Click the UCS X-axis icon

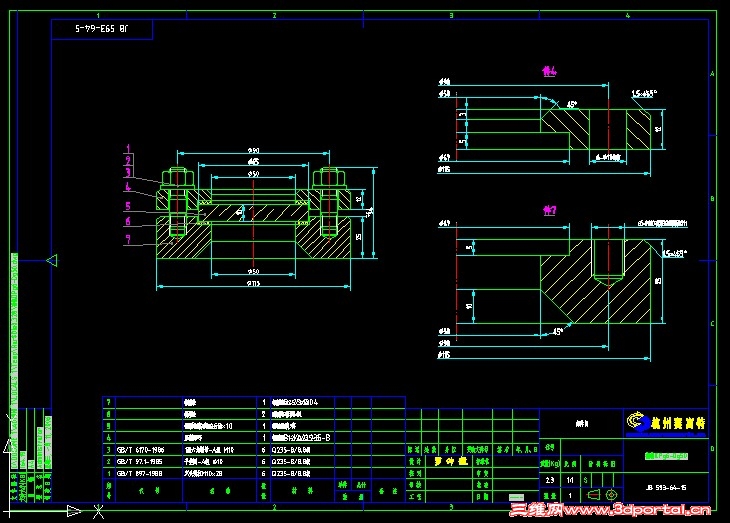[98, 512]
